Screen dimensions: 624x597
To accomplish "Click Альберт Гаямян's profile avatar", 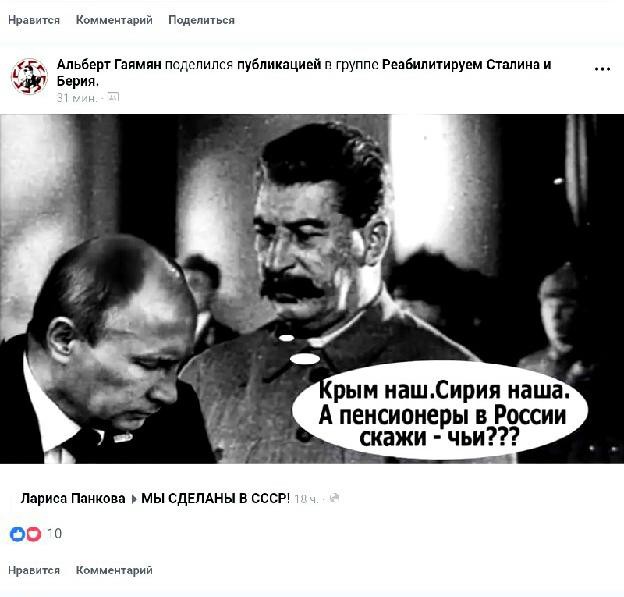I will tap(29, 76).
